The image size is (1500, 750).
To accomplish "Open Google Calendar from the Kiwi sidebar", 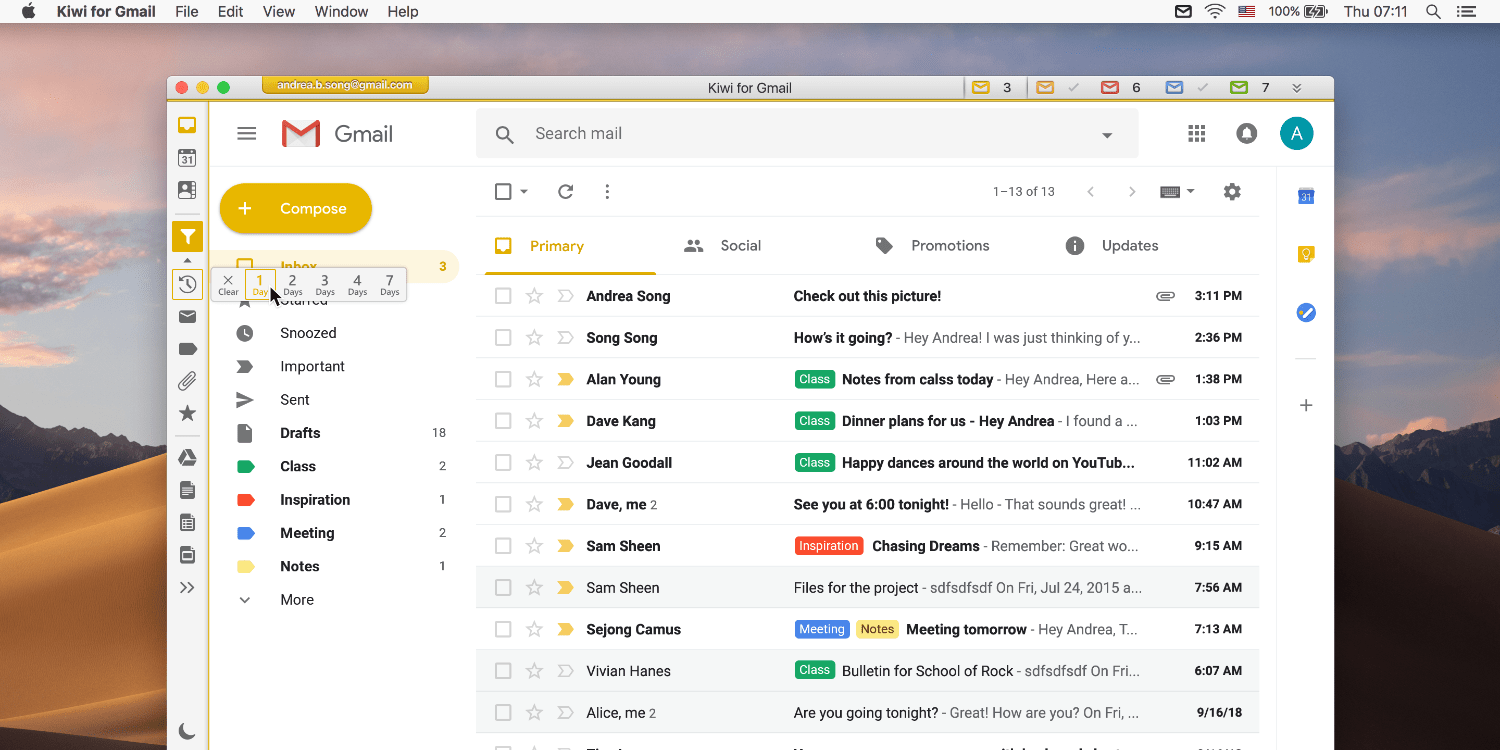I will [187, 158].
